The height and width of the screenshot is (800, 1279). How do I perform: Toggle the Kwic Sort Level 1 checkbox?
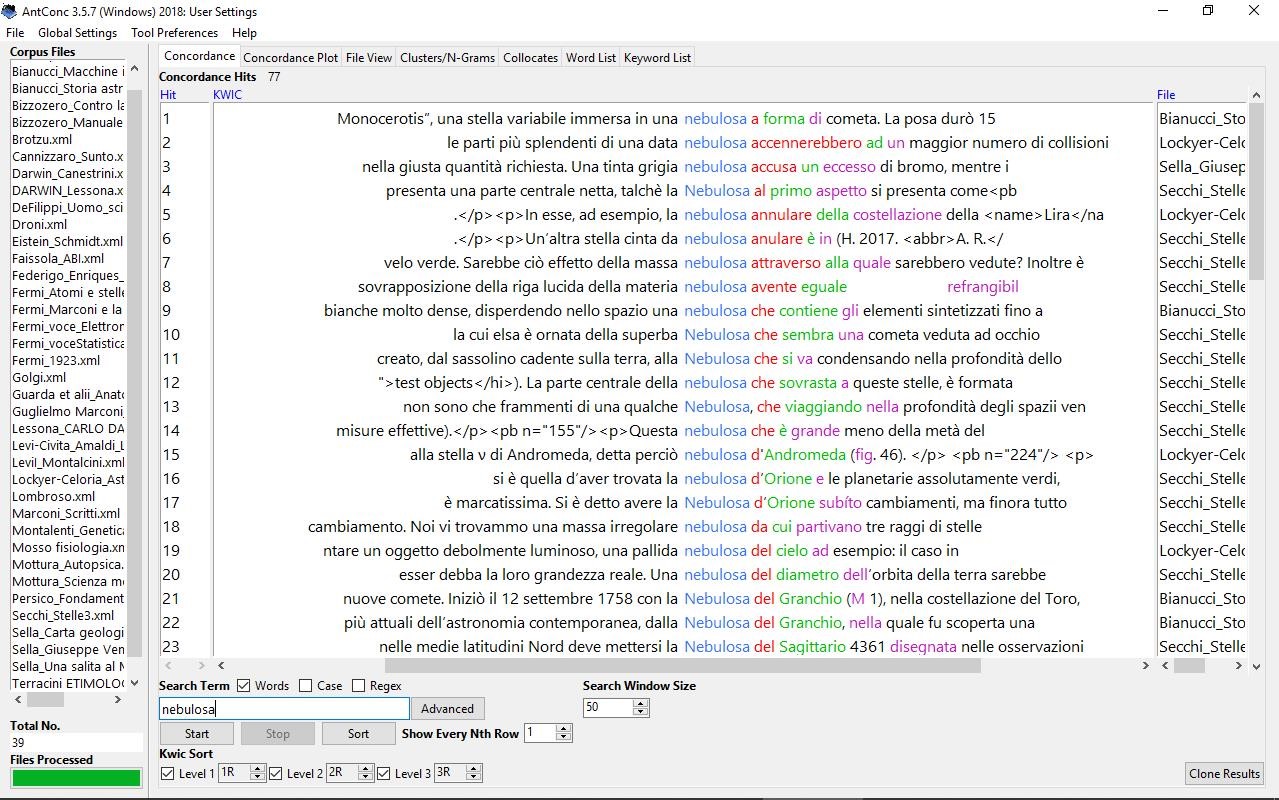(167, 773)
